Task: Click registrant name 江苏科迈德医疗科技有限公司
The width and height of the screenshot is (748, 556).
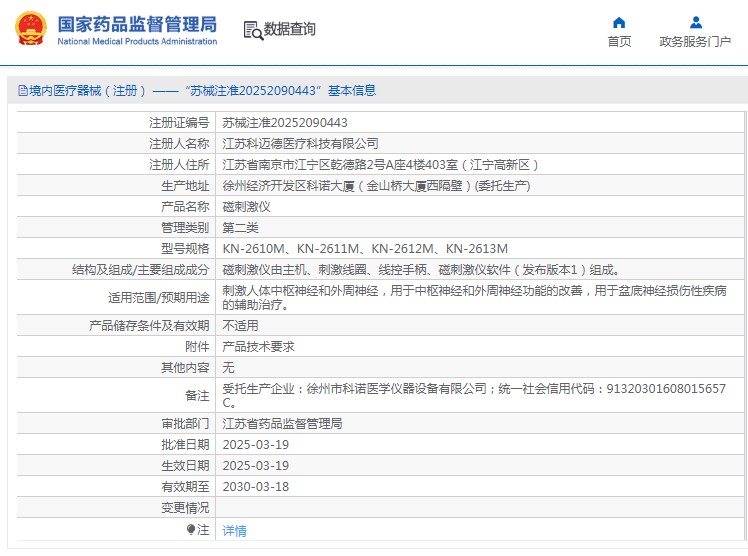Action: [x=300, y=144]
